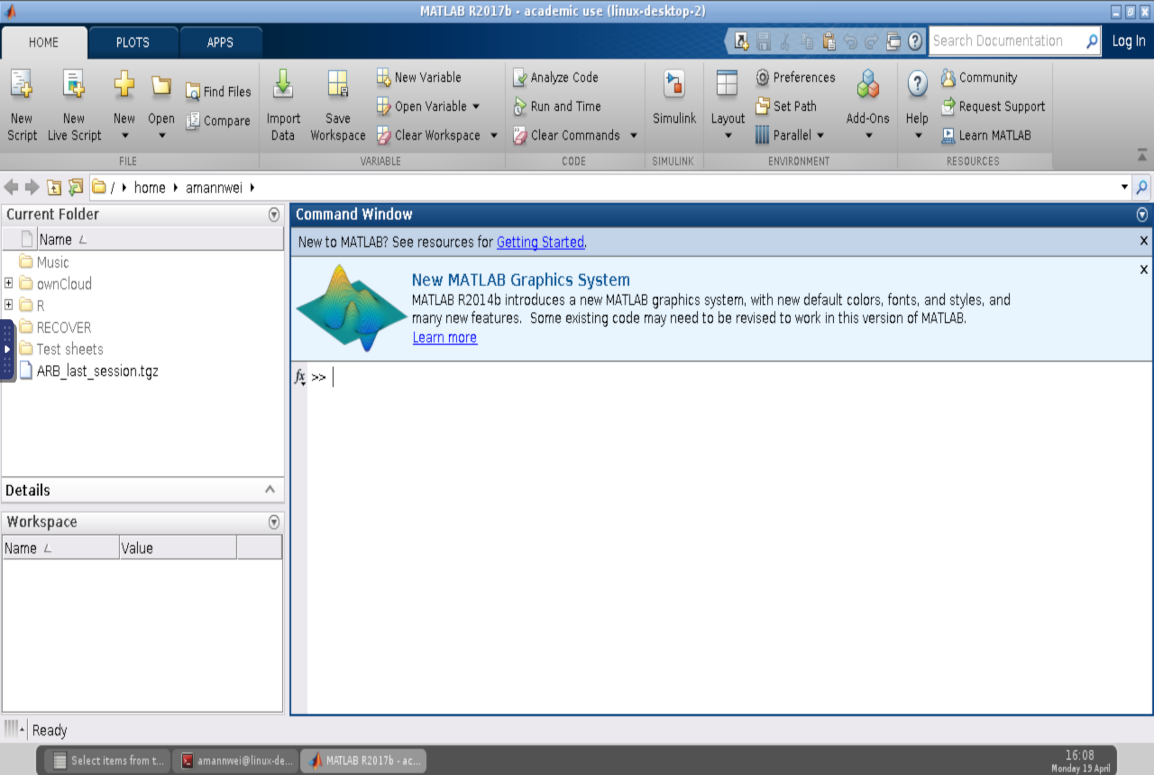Open the Clear Workspace dropdown arrow
The width and height of the screenshot is (1154, 775).
click(x=494, y=136)
